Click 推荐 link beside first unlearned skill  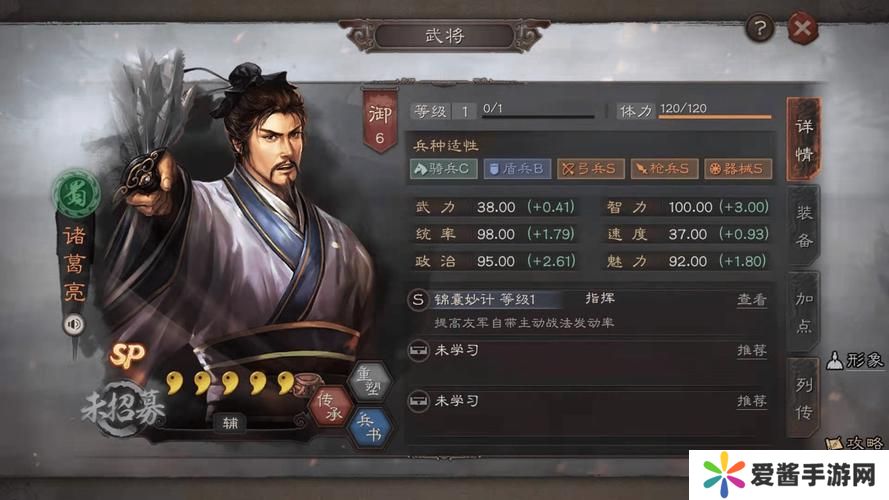[x=752, y=351]
